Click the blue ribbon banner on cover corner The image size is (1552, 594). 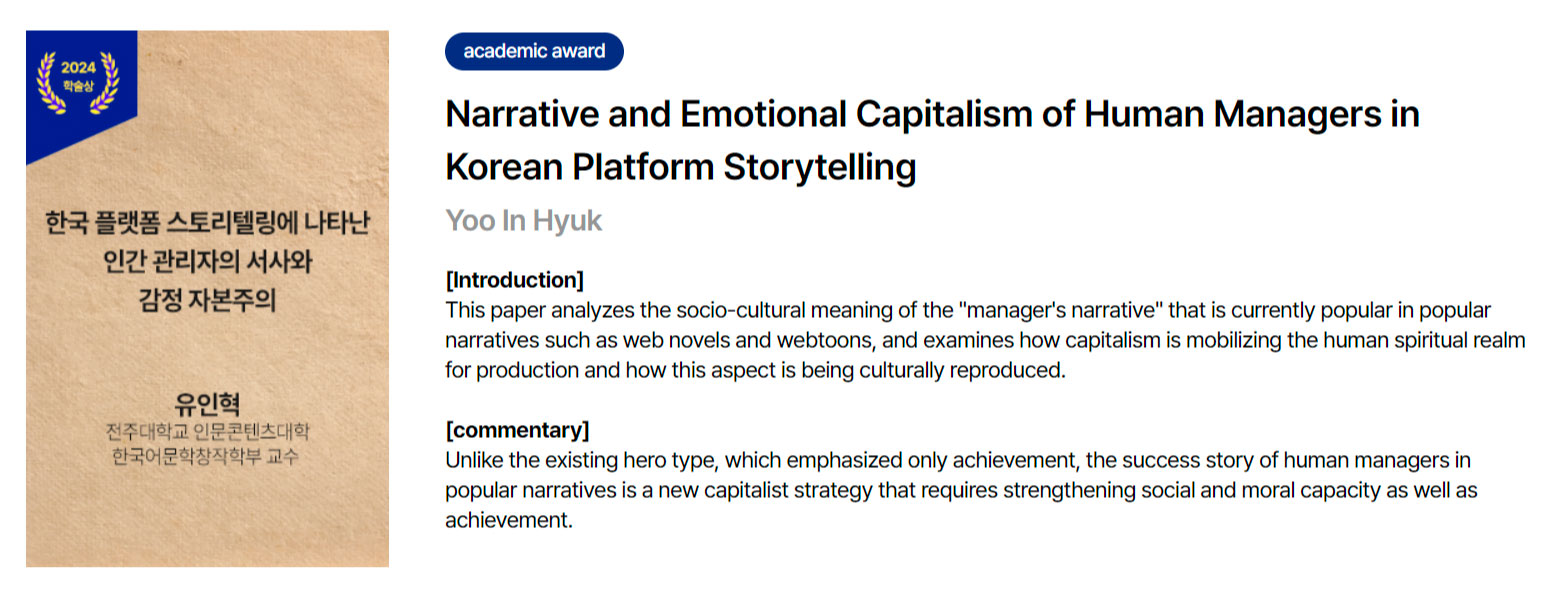click(81, 97)
